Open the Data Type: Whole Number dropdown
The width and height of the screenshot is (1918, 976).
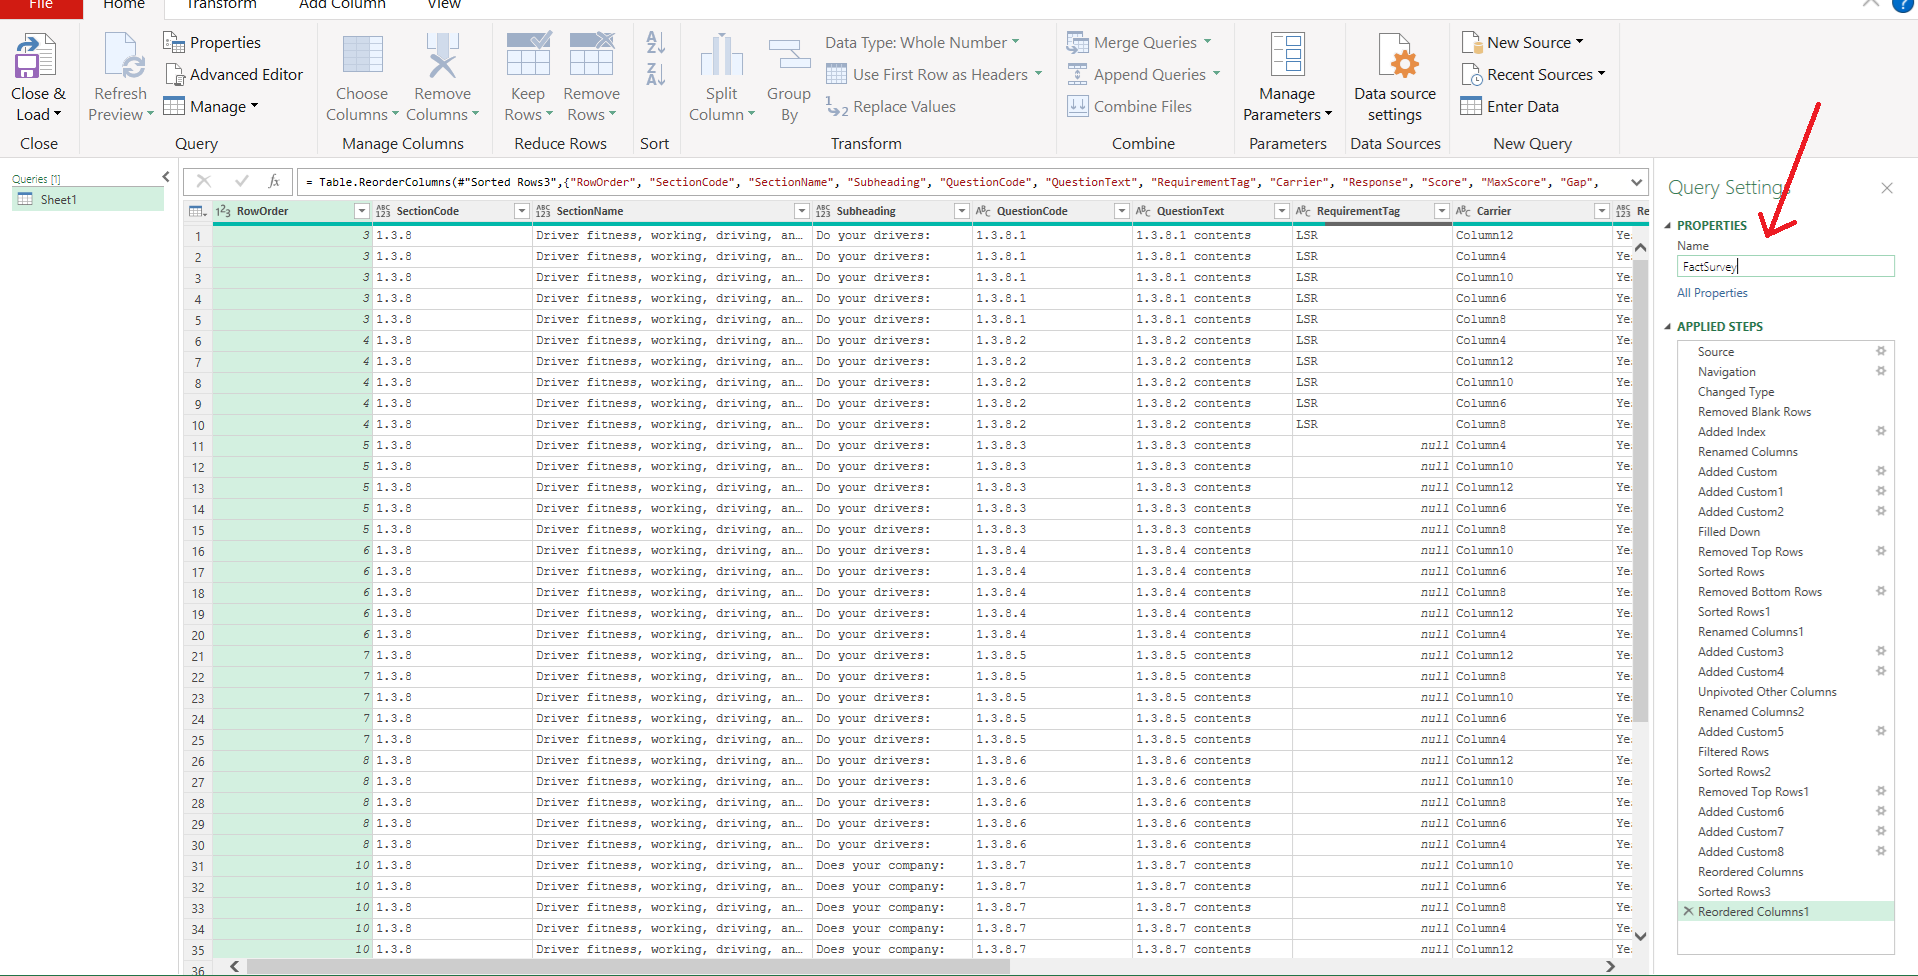pos(922,43)
